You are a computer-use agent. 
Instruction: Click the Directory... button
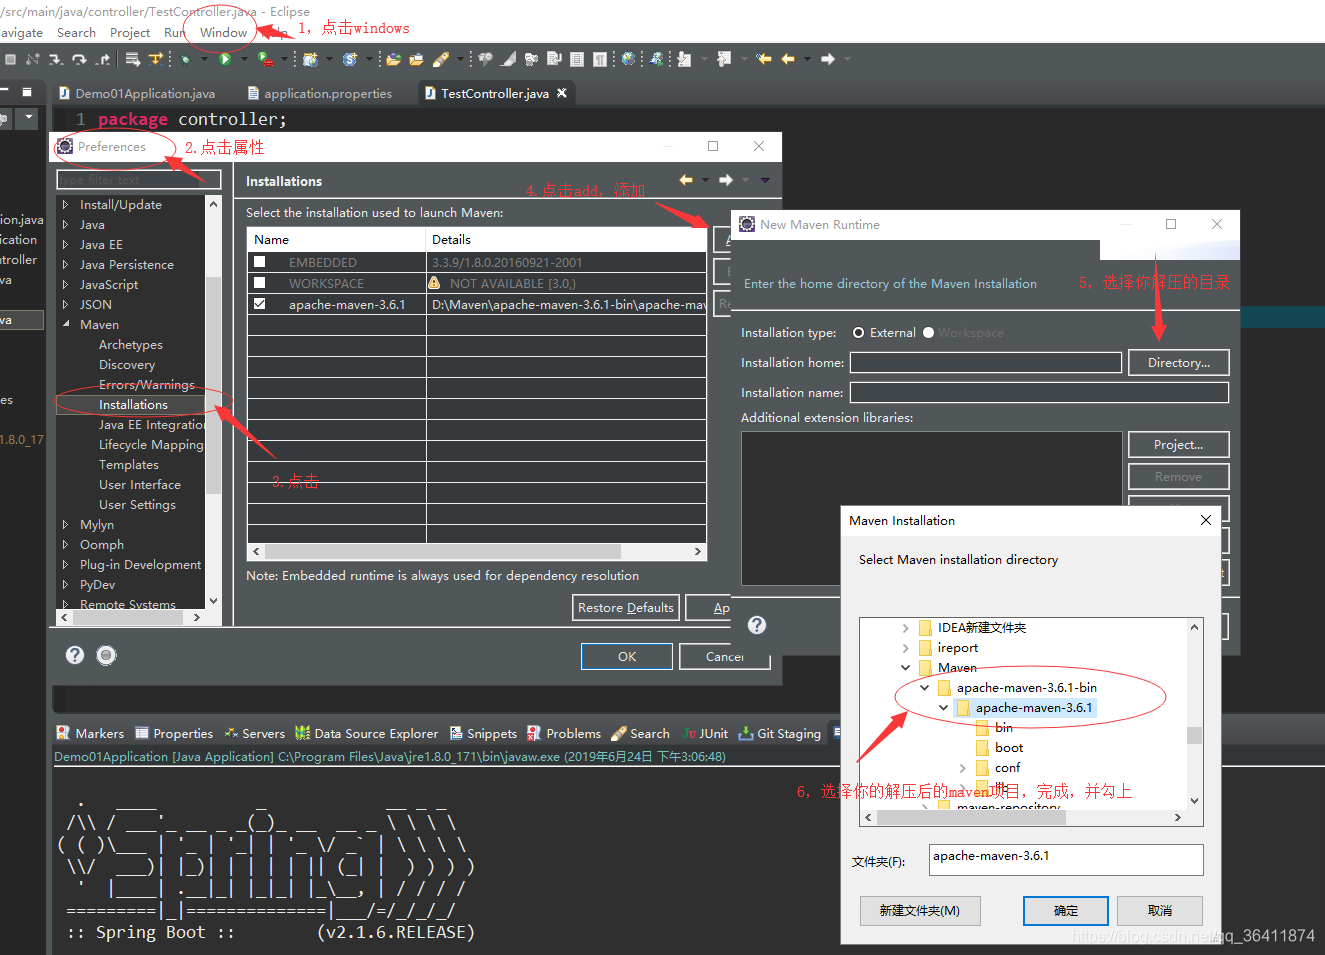1179,362
